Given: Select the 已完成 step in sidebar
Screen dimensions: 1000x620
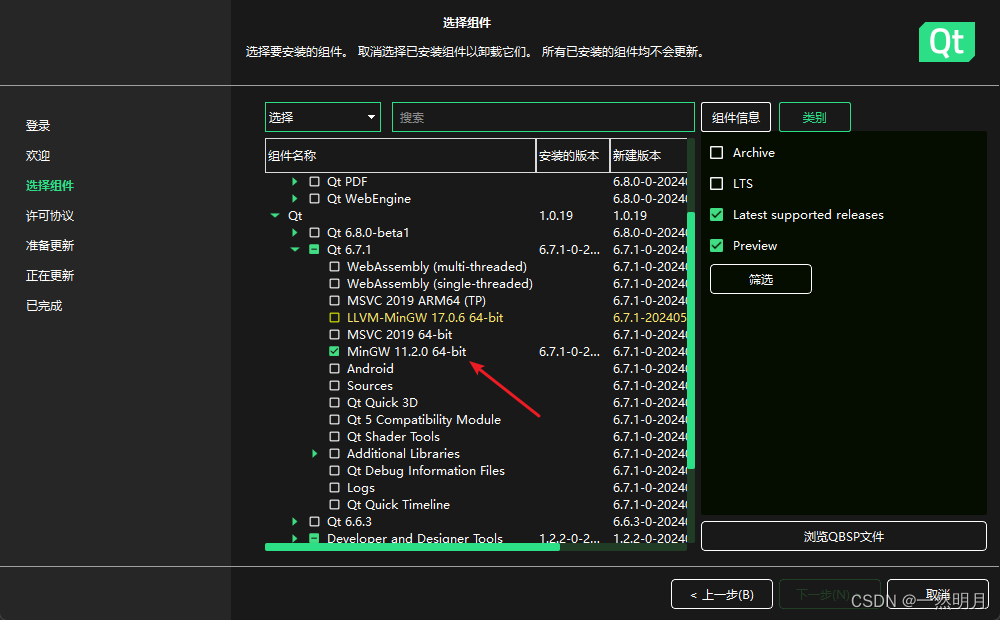Looking at the screenshot, I should [x=44, y=306].
